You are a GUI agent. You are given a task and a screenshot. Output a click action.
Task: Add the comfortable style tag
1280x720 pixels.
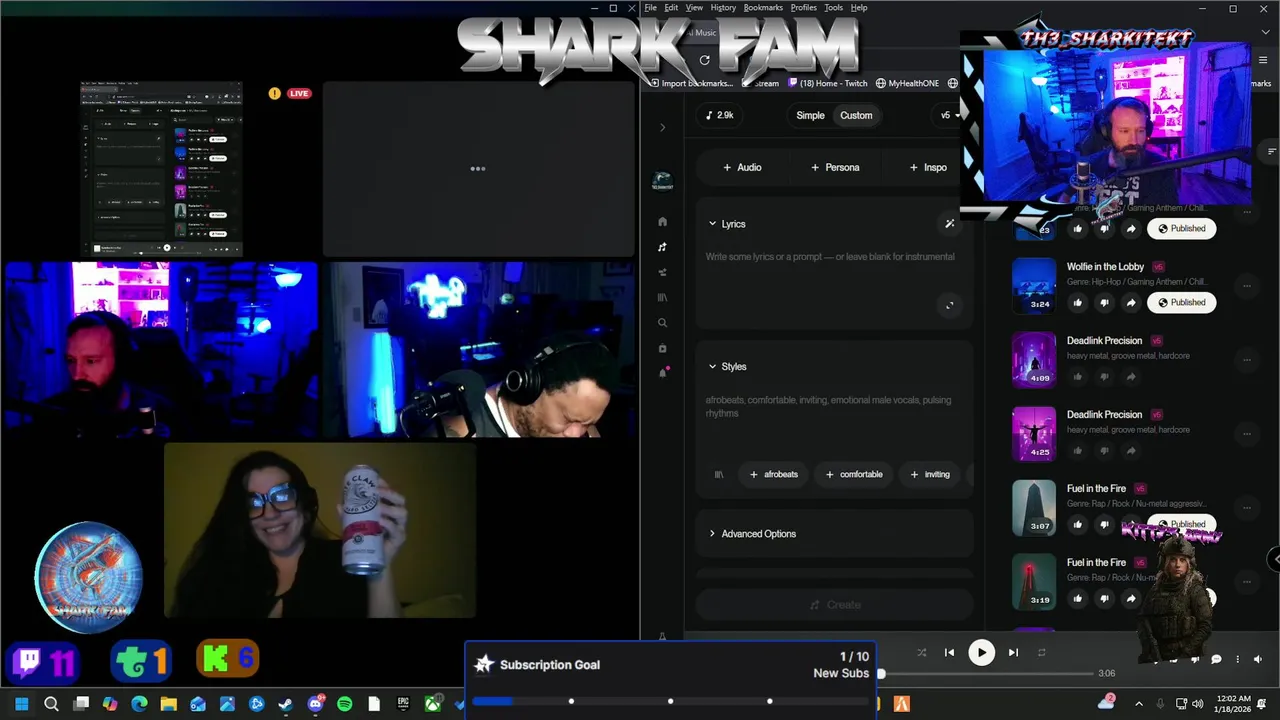point(854,474)
